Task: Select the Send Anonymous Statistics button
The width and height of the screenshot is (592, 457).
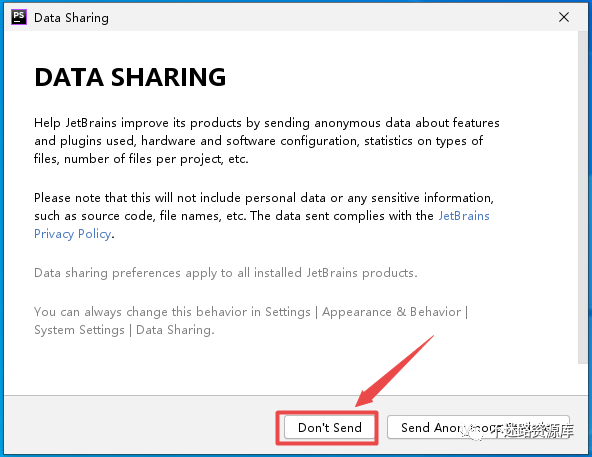Action: [x=478, y=427]
